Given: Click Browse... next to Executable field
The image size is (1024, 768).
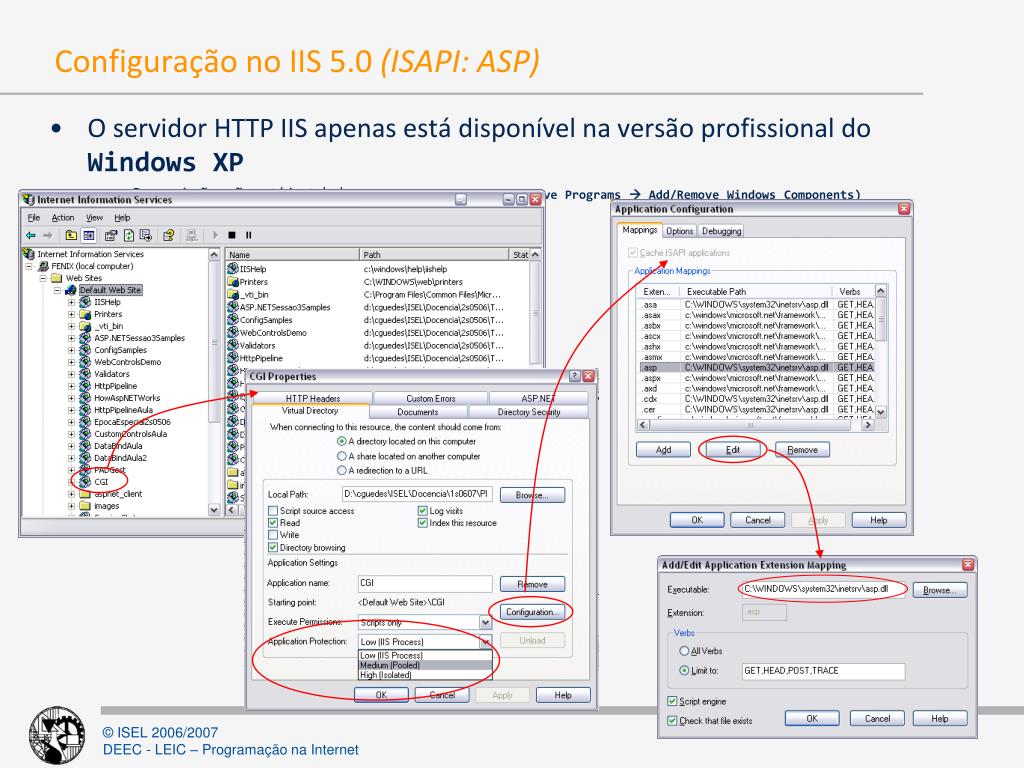Looking at the screenshot, I should 940,590.
